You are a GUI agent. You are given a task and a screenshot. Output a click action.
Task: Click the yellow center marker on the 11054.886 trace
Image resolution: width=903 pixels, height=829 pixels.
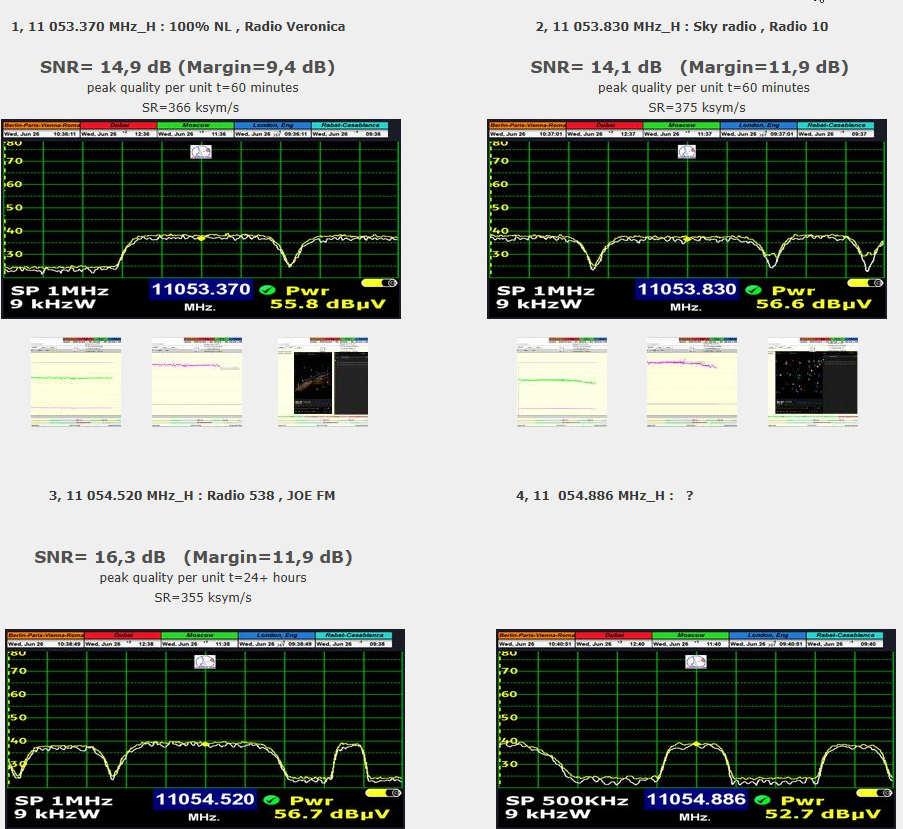coord(697,745)
